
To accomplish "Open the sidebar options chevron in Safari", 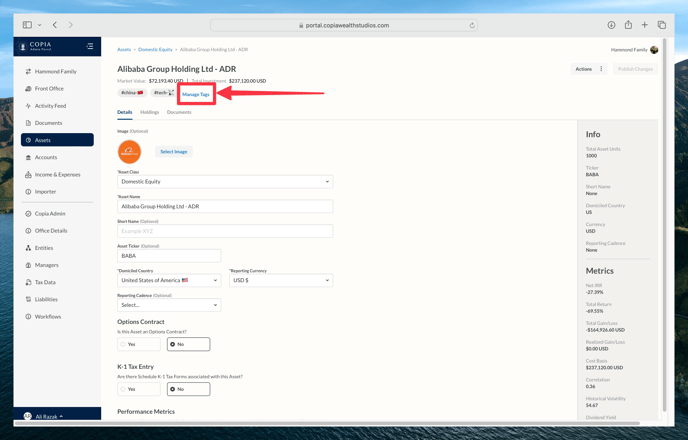I will tap(39, 25).
